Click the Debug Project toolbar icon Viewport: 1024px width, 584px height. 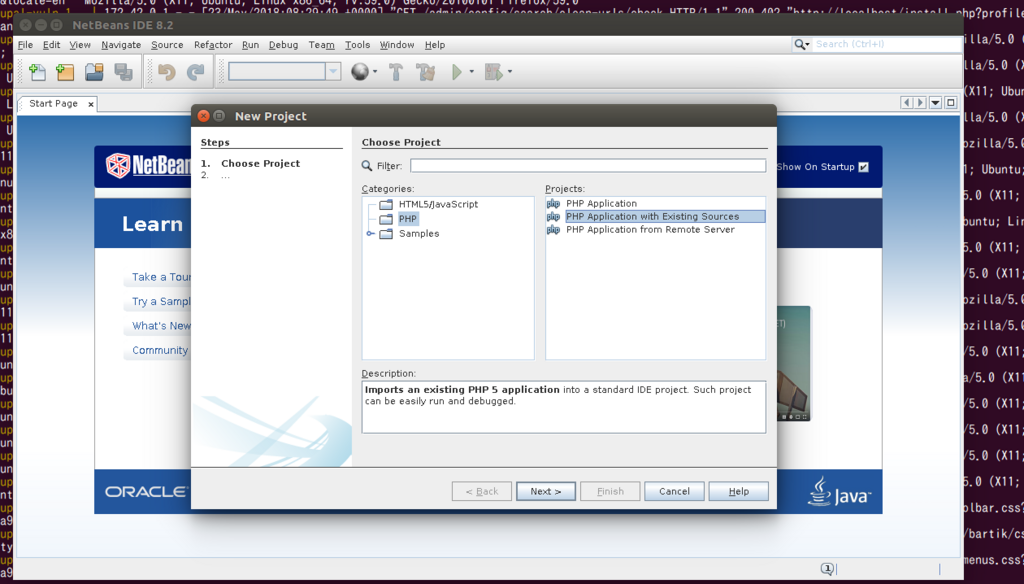coord(494,71)
